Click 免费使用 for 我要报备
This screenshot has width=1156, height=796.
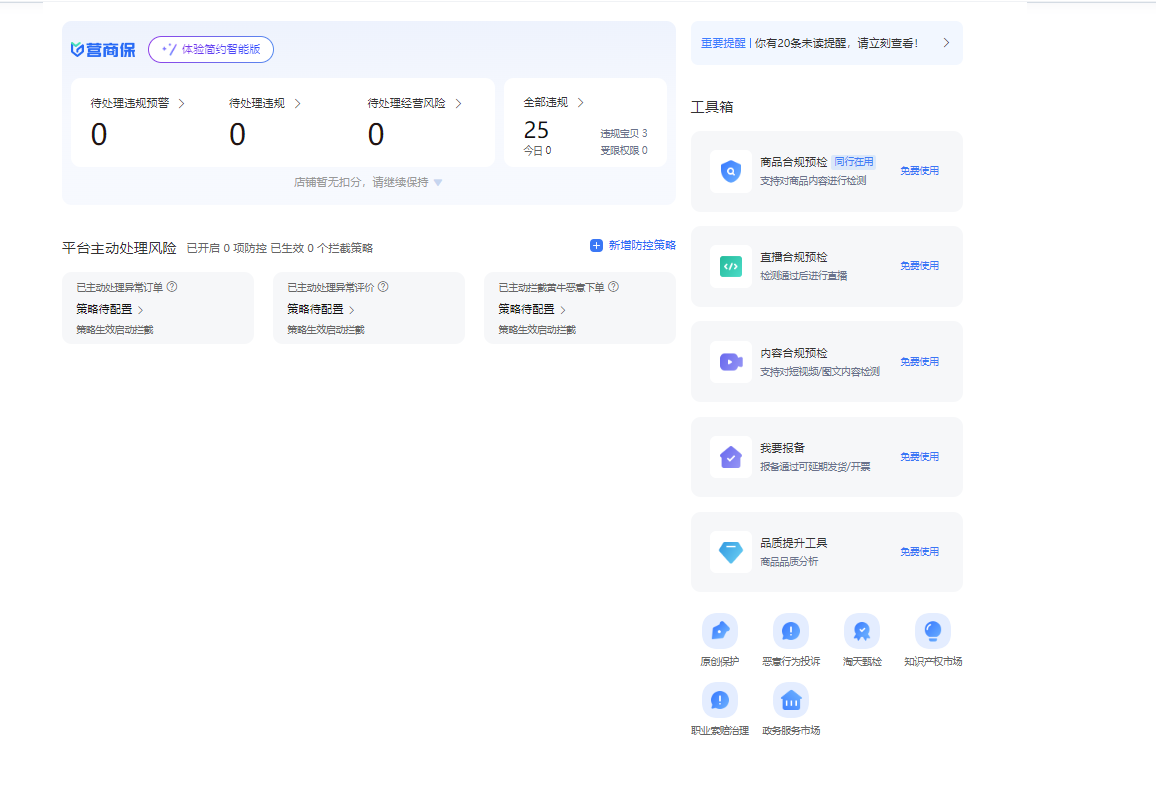click(919, 457)
